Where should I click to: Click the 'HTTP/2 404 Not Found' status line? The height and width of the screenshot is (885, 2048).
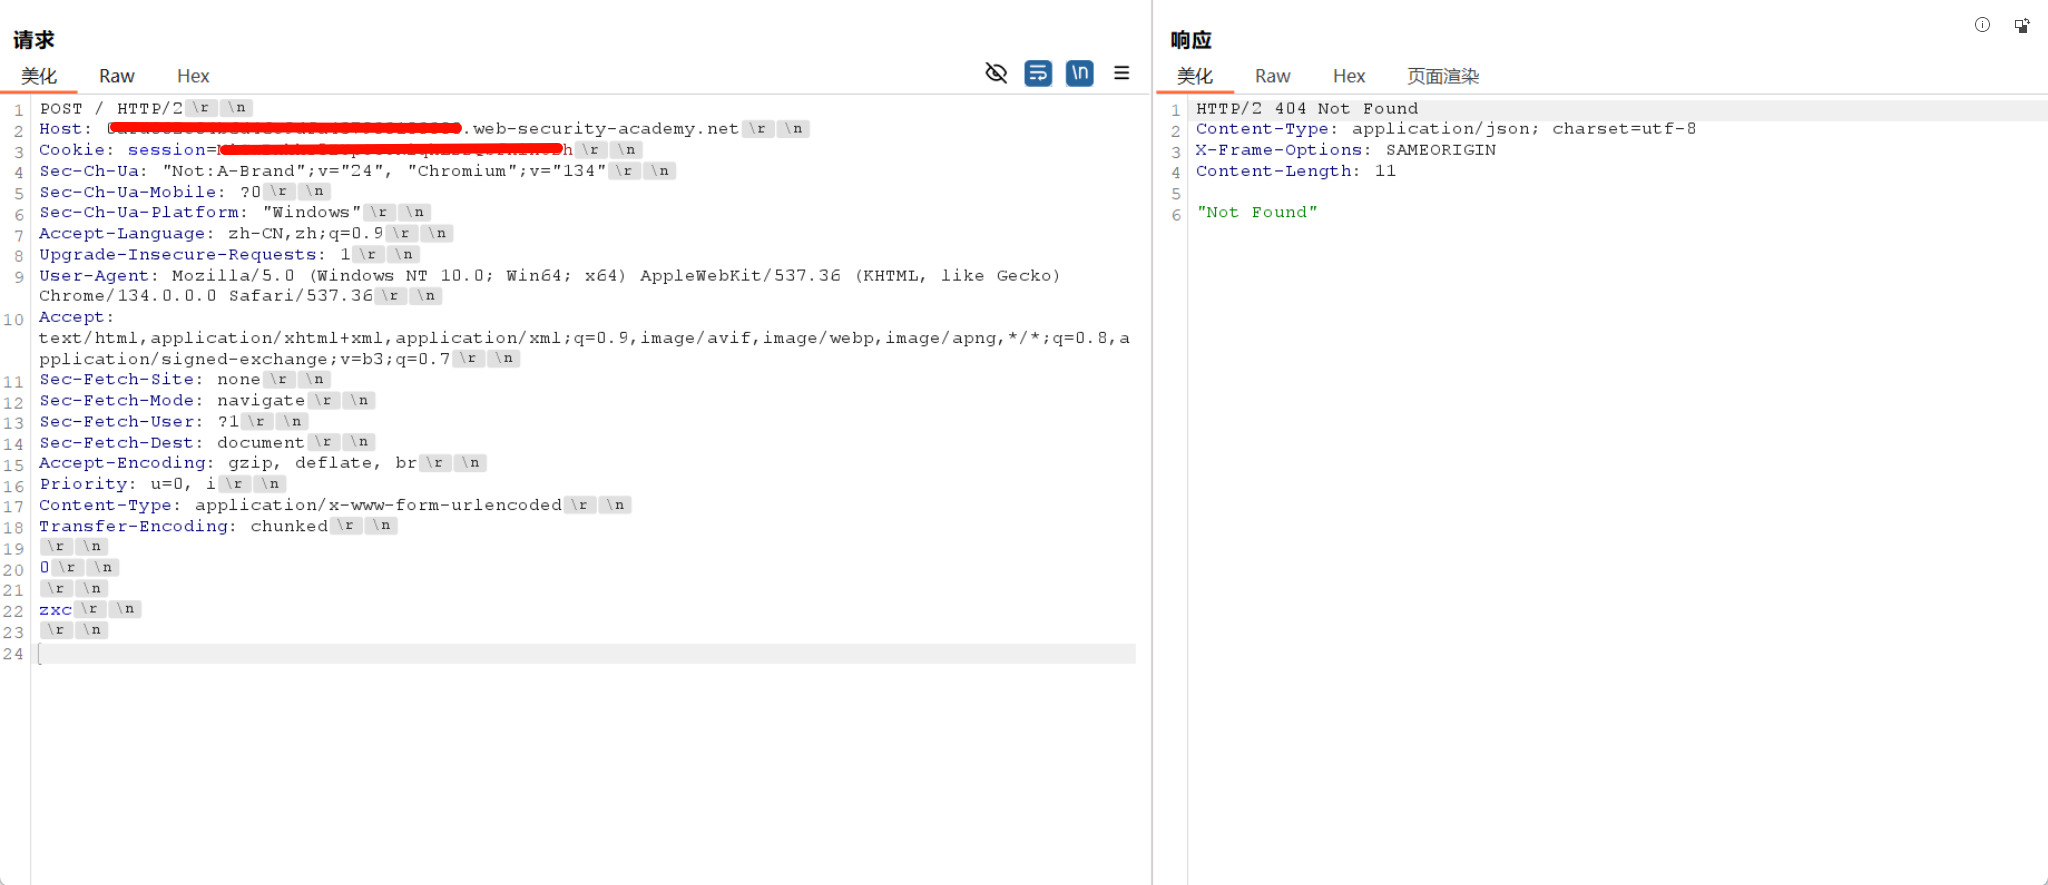coord(1307,108)
